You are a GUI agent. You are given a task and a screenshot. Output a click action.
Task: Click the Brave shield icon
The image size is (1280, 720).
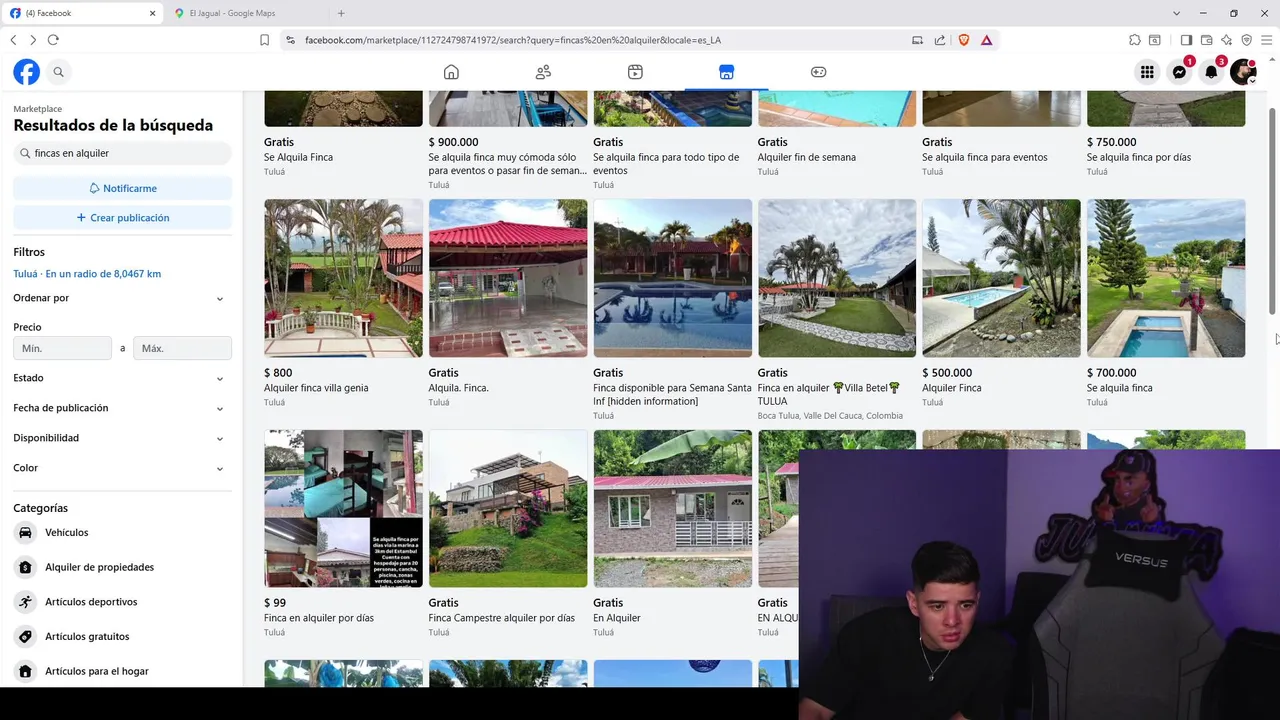tap(964, 40)
